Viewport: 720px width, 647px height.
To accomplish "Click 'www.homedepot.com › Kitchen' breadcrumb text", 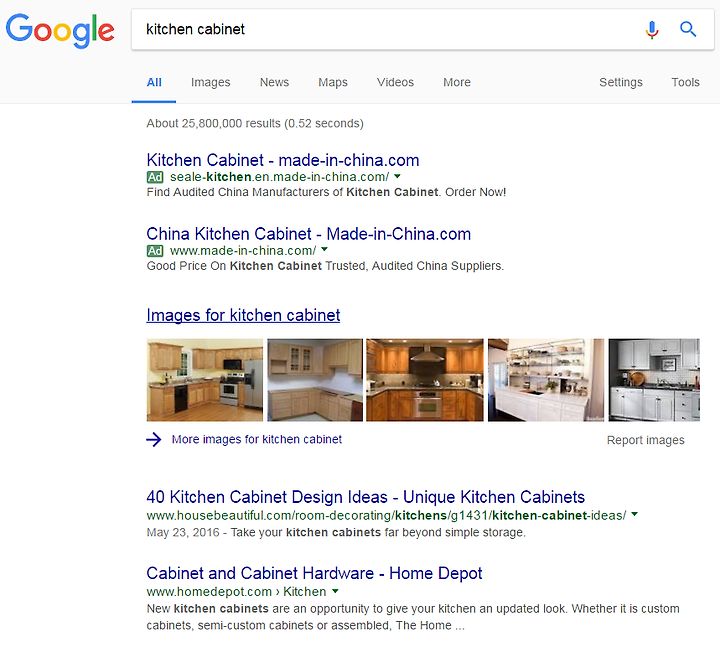I will (236, 592).
